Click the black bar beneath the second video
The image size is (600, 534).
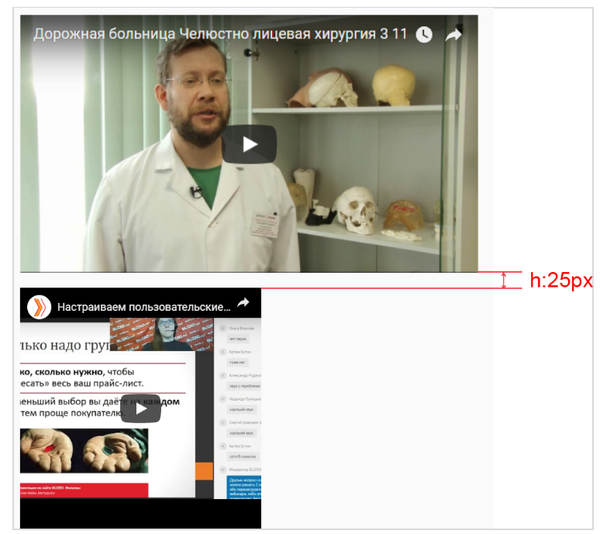click(x=140, y=513)
